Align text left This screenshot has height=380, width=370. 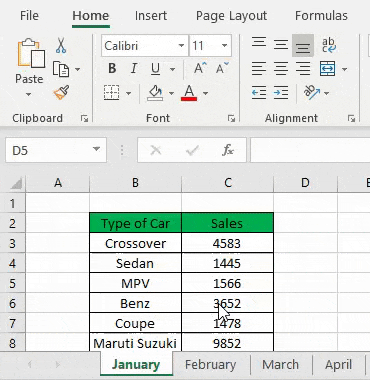point(259,69)
